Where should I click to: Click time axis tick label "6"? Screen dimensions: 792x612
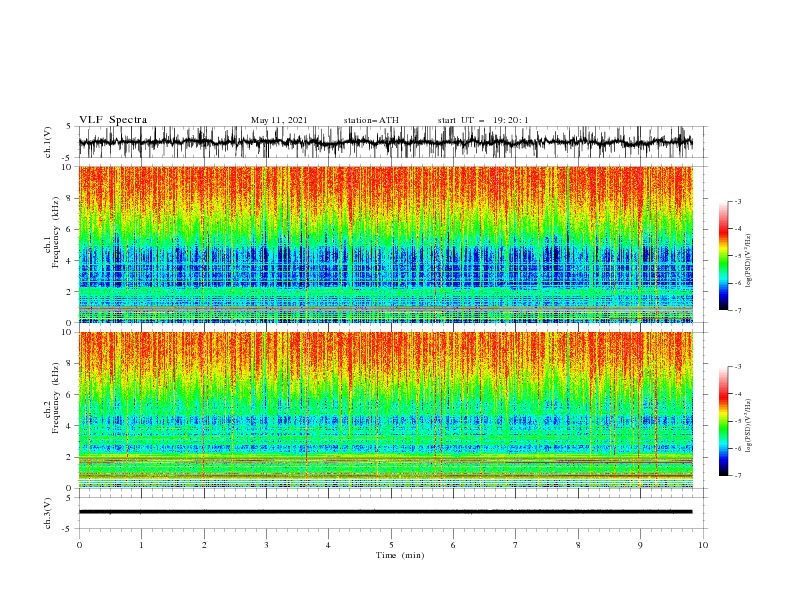pyautogui.click(x=453, y=545)
